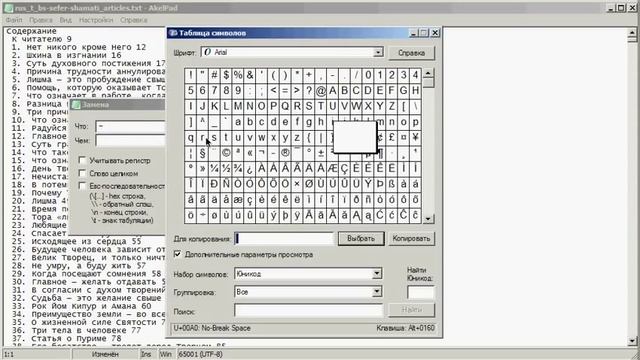
Task: Focus the Для копирования text field
Action: tap(284, 238)
